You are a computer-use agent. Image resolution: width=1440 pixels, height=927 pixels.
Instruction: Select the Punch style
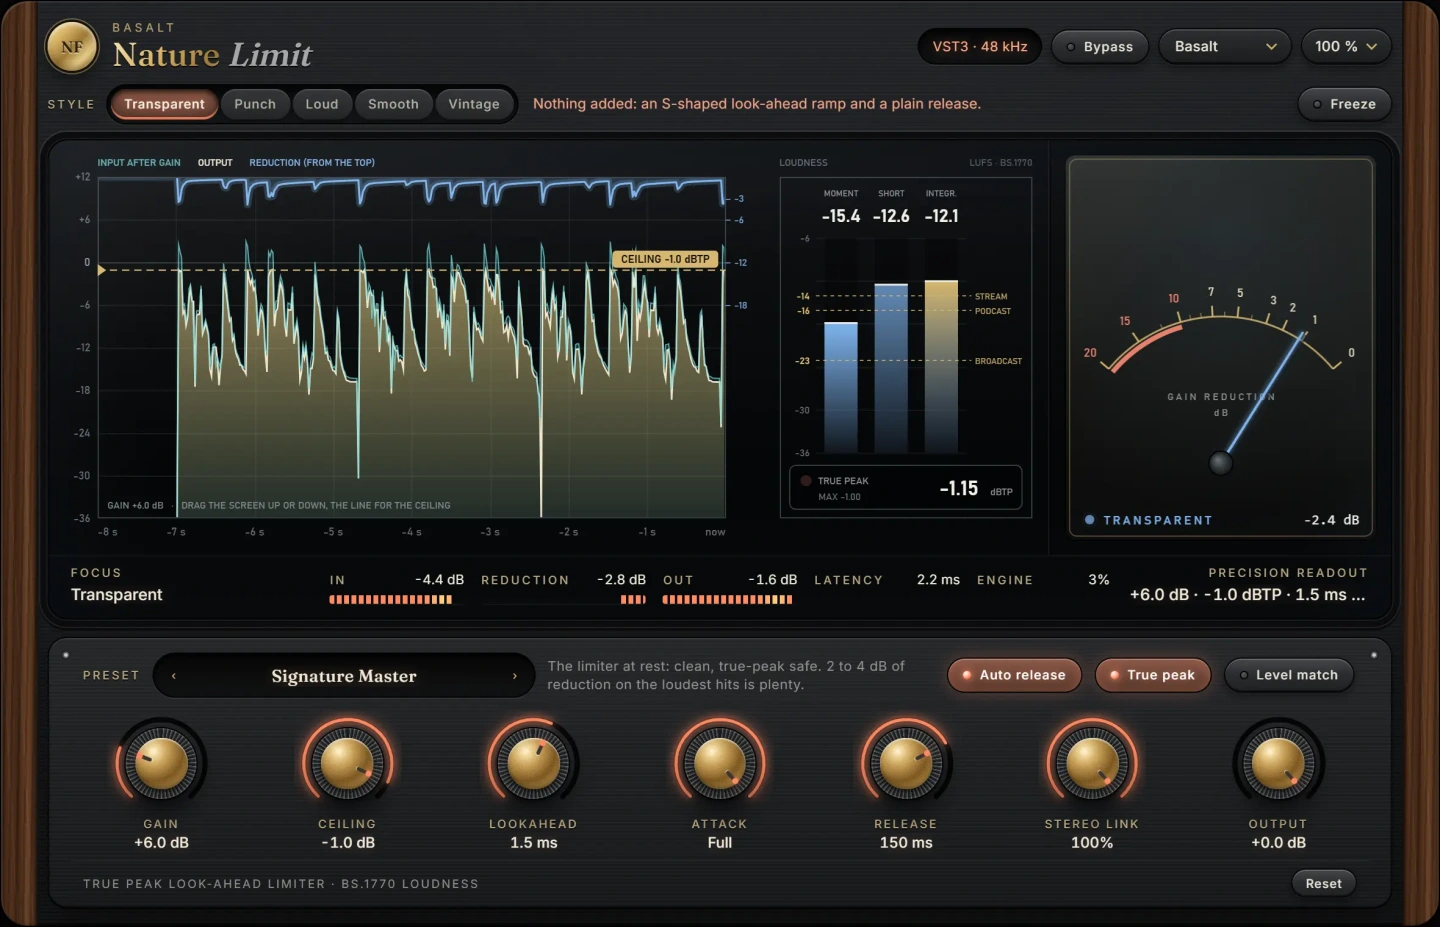pyautogui.click(x=255, y=104)
